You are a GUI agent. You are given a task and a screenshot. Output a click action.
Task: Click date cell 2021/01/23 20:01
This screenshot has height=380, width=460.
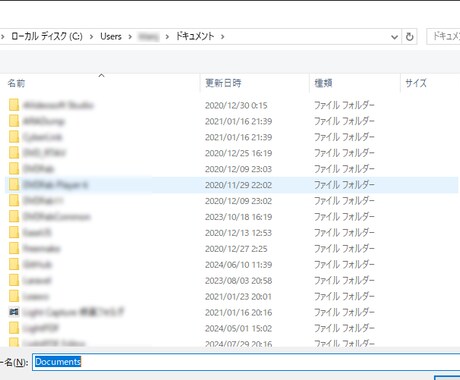tap(238, 297)
